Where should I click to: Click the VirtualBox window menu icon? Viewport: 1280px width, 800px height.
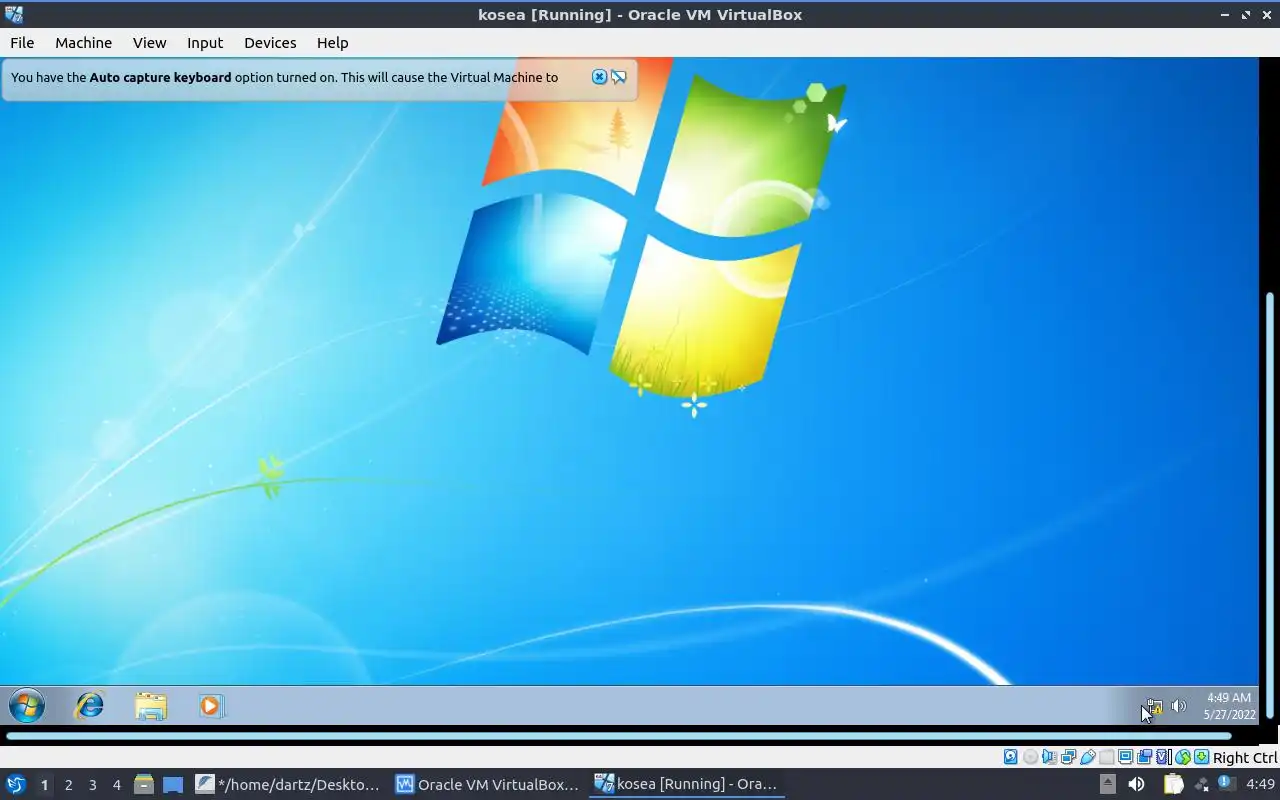(14, 14)
